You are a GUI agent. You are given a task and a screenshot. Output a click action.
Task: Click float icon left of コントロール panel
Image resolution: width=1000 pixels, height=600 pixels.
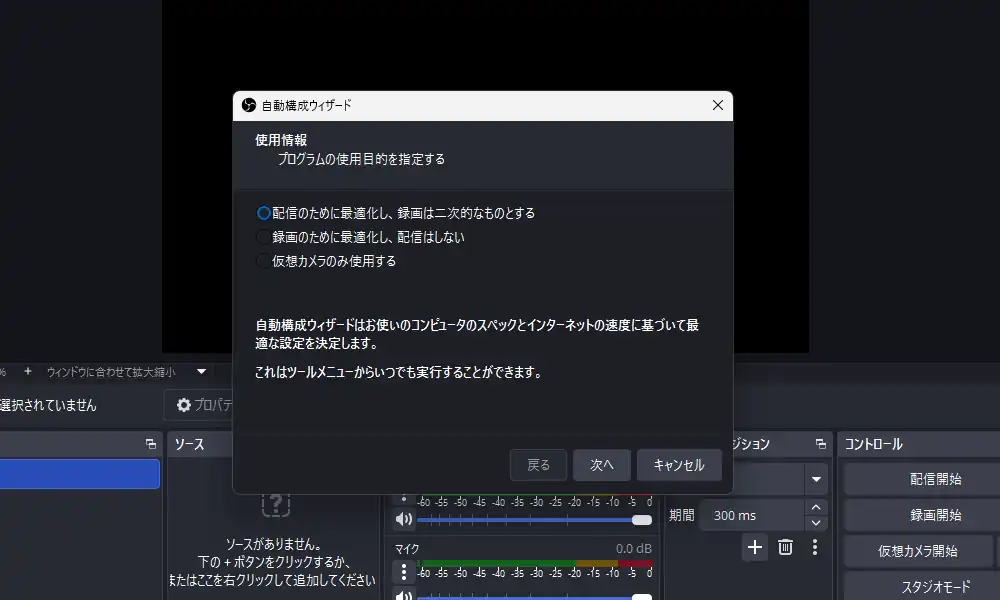point(820,444)
